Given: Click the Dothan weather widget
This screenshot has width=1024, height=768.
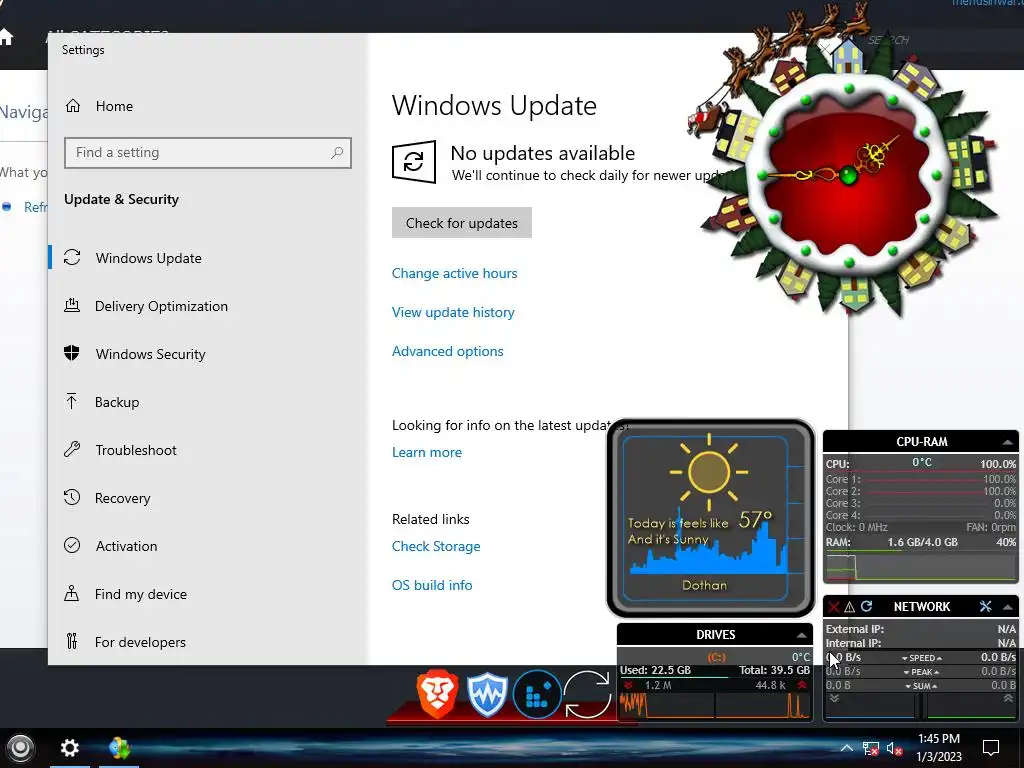Looking at the screenshot, I should (711, 519).
